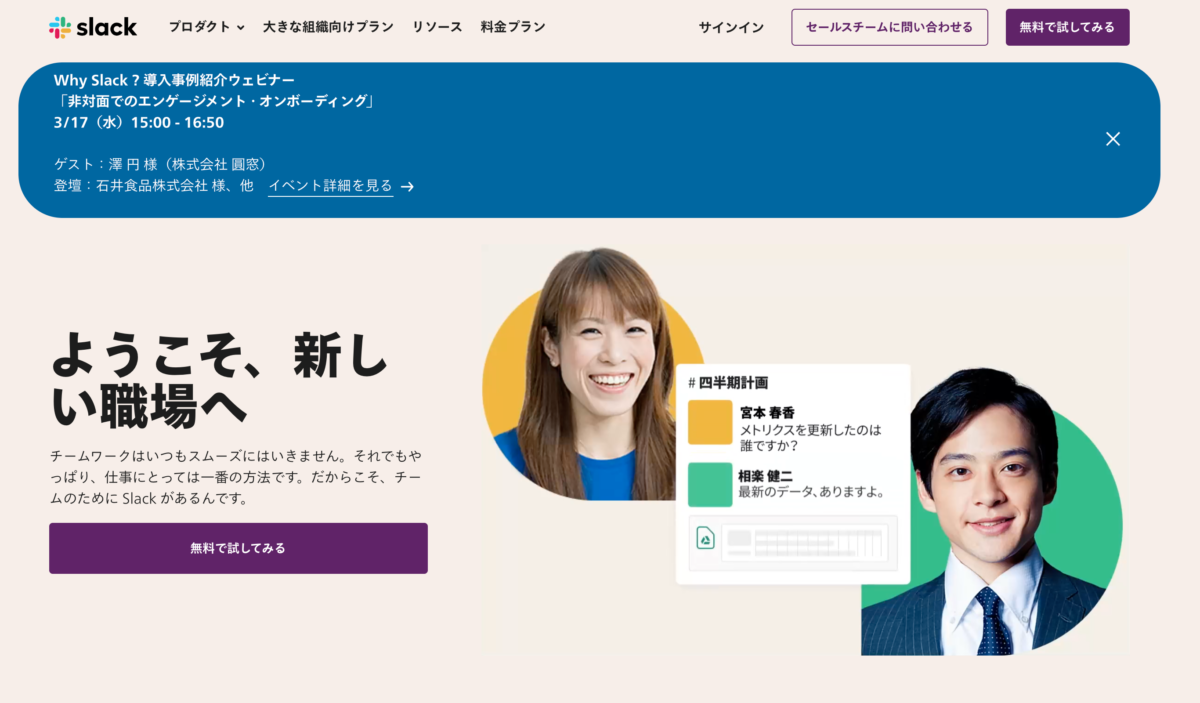The image size is (1200, 703).
Task: Click the heading ようこそ、新しい職場へ
Action: tap(219, 379)
